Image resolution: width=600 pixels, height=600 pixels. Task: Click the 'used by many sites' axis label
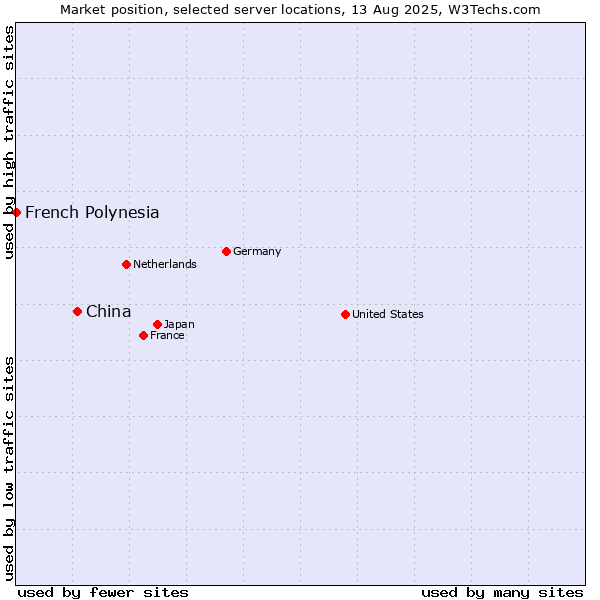[x=502, y=593]
